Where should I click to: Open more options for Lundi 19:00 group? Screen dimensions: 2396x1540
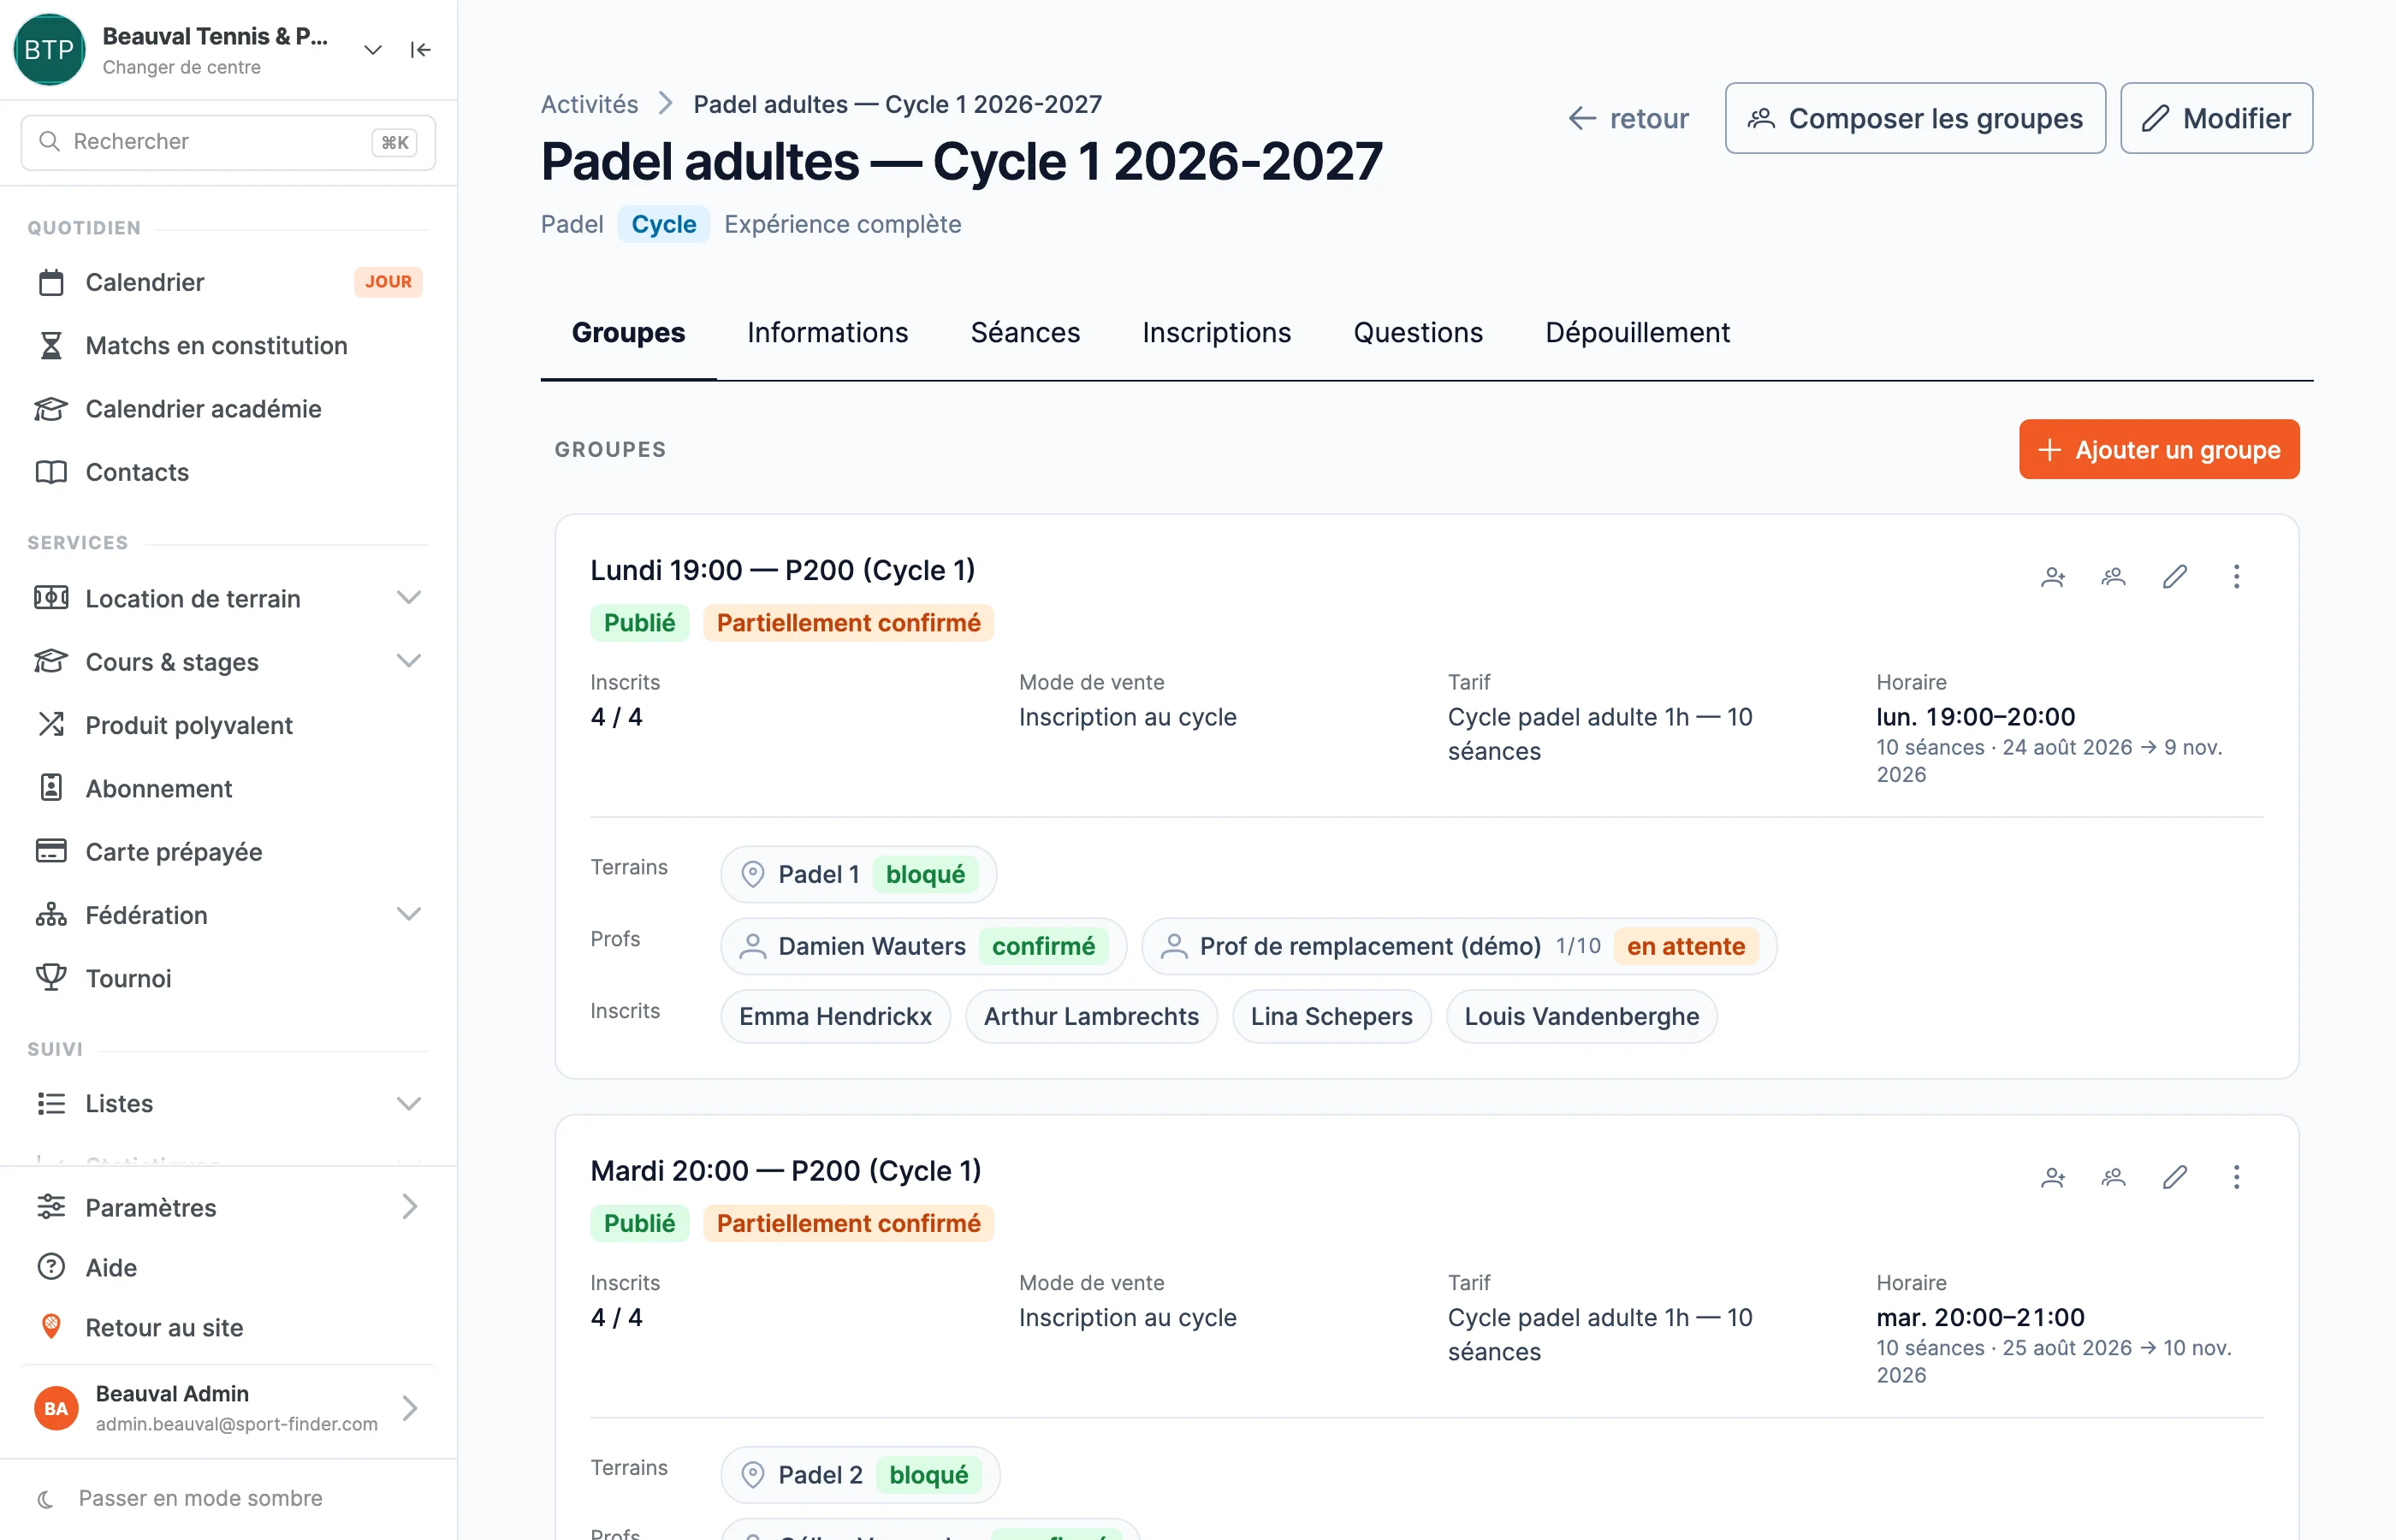point(2236,576)
